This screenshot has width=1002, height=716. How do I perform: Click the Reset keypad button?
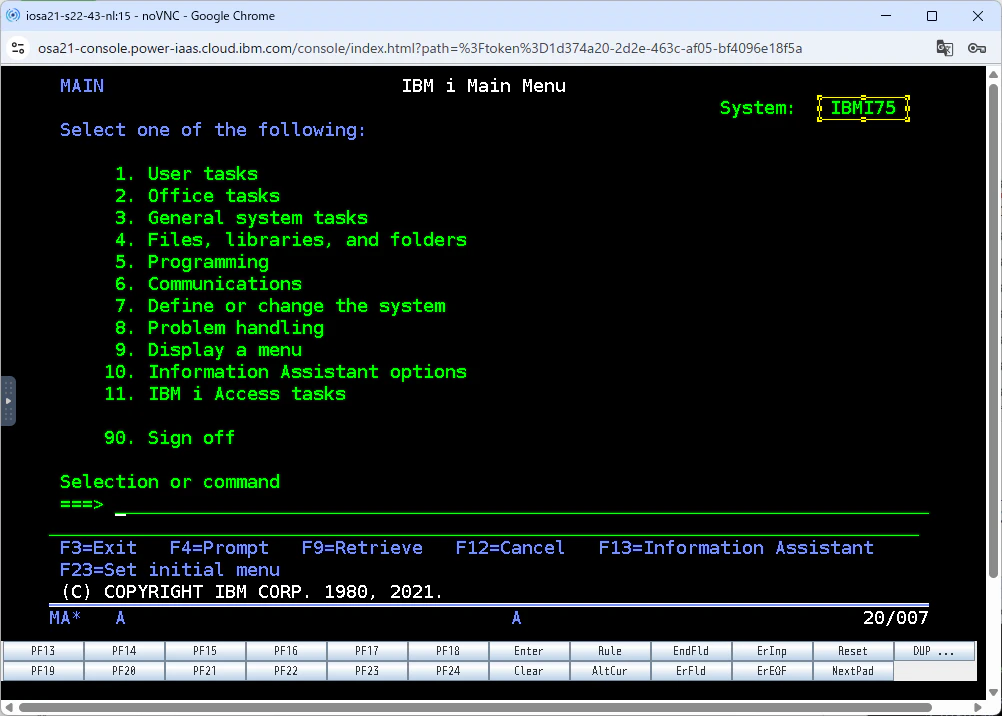click(x=853, y=651)
